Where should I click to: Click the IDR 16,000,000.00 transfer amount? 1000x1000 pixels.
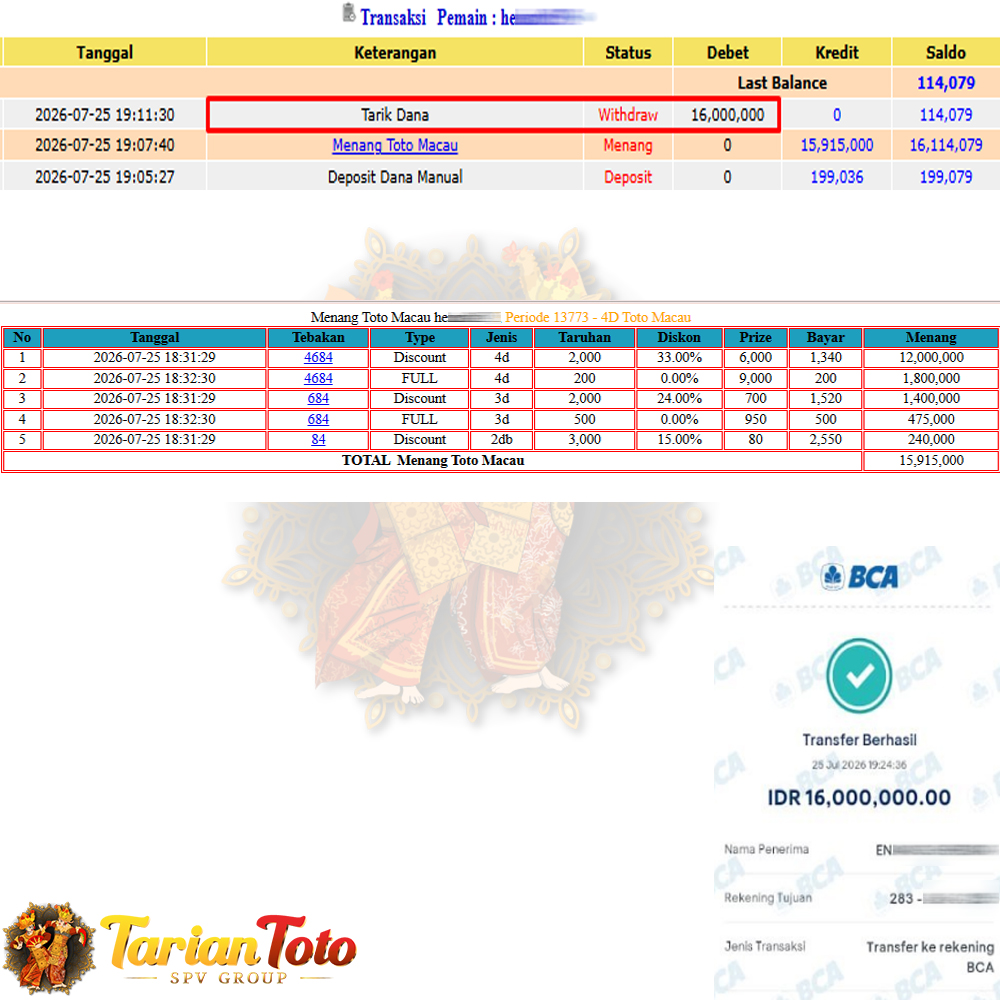pyautogui.click(x=859, y=797)
